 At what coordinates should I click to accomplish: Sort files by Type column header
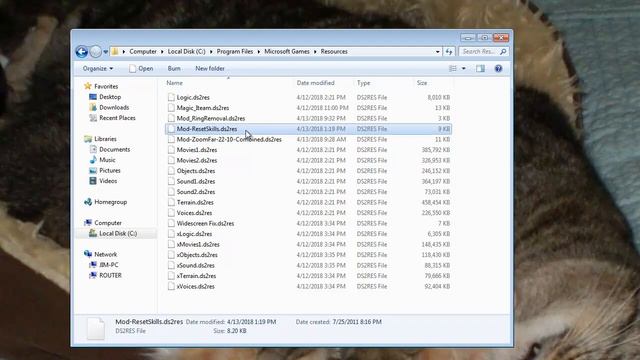[x=363, y=83]
